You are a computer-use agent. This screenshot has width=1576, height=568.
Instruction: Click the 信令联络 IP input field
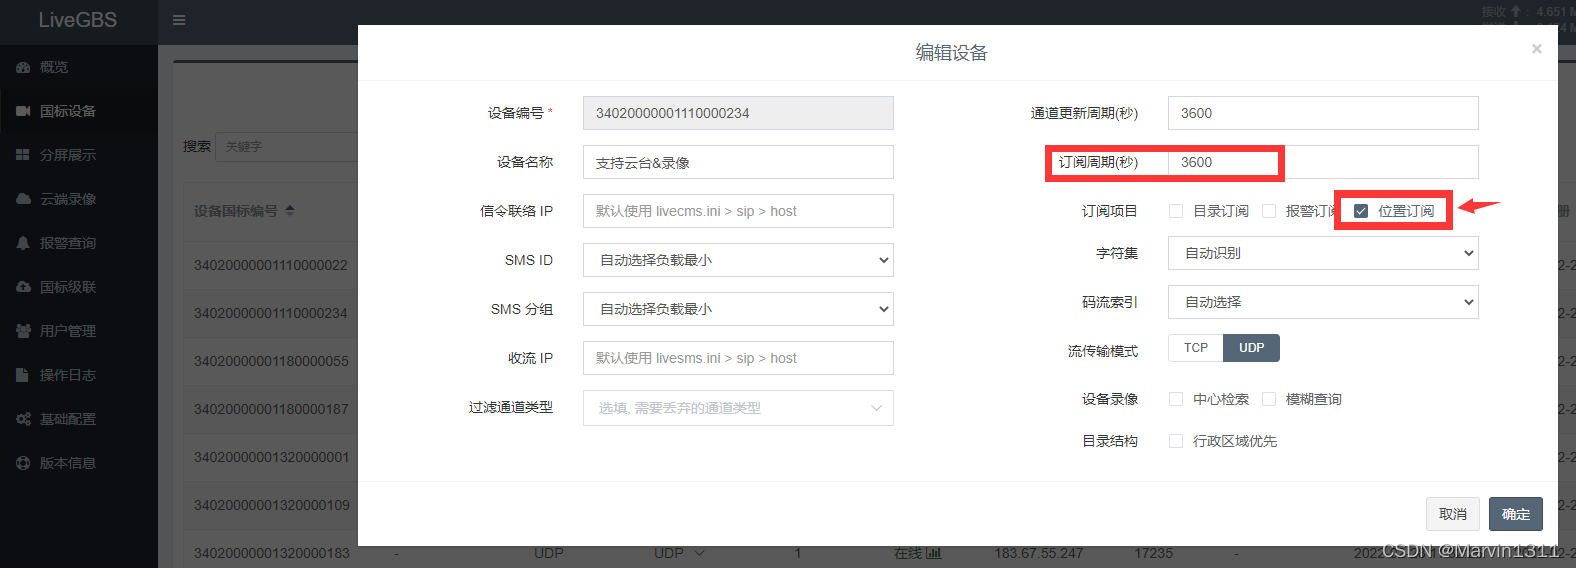point(738,211)
